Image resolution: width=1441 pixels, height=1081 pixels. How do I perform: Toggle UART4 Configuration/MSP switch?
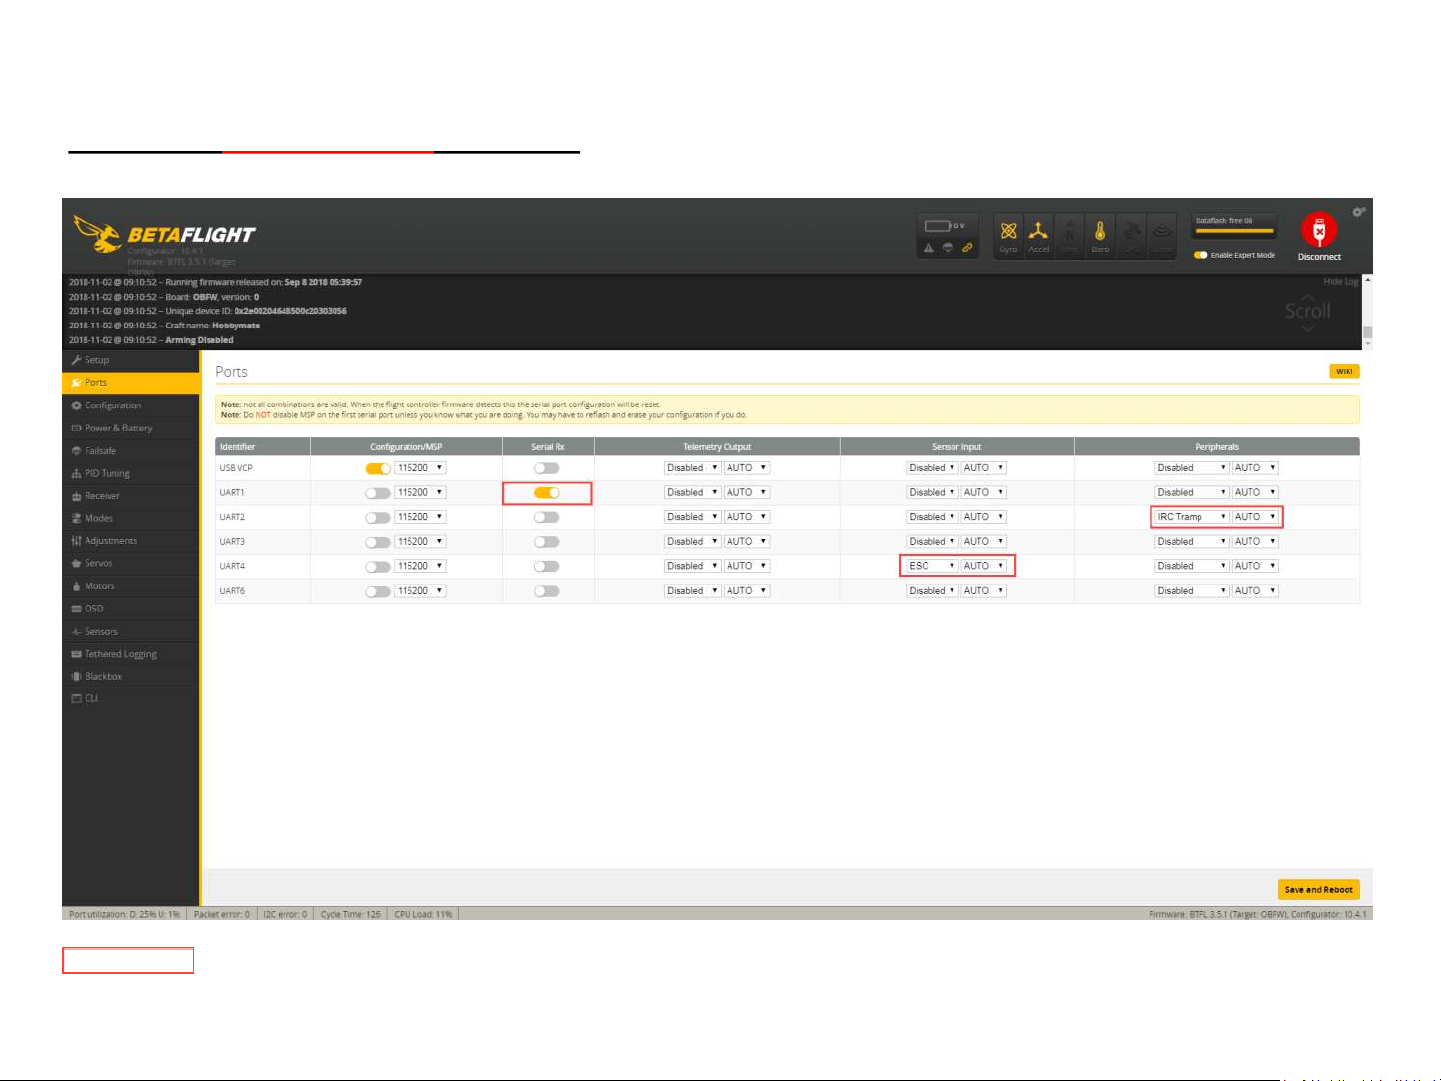378,566
